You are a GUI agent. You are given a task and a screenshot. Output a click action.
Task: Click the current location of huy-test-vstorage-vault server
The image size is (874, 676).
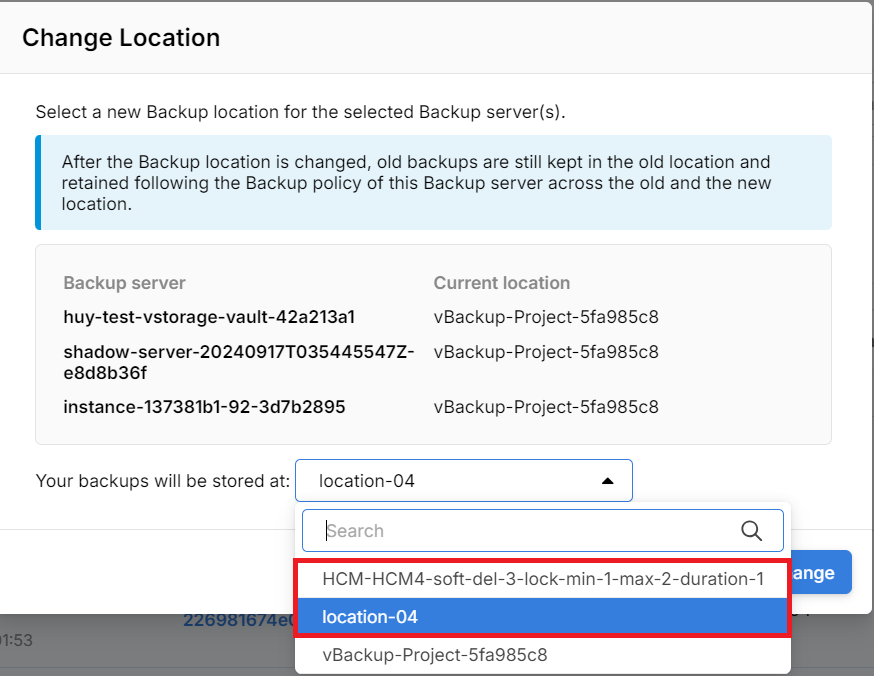click(545, 317)
